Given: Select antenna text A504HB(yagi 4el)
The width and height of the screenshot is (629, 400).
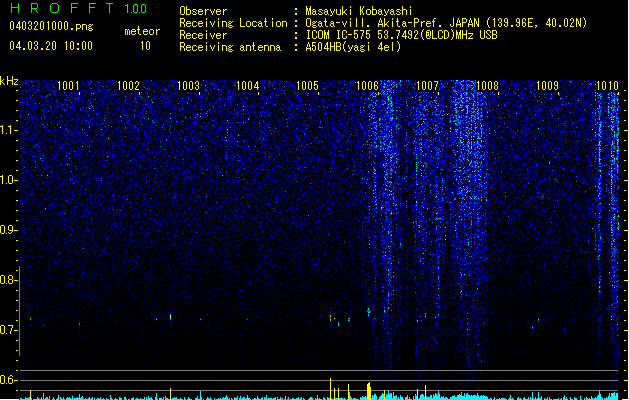Looking at the screenshot, I should 353,47.
